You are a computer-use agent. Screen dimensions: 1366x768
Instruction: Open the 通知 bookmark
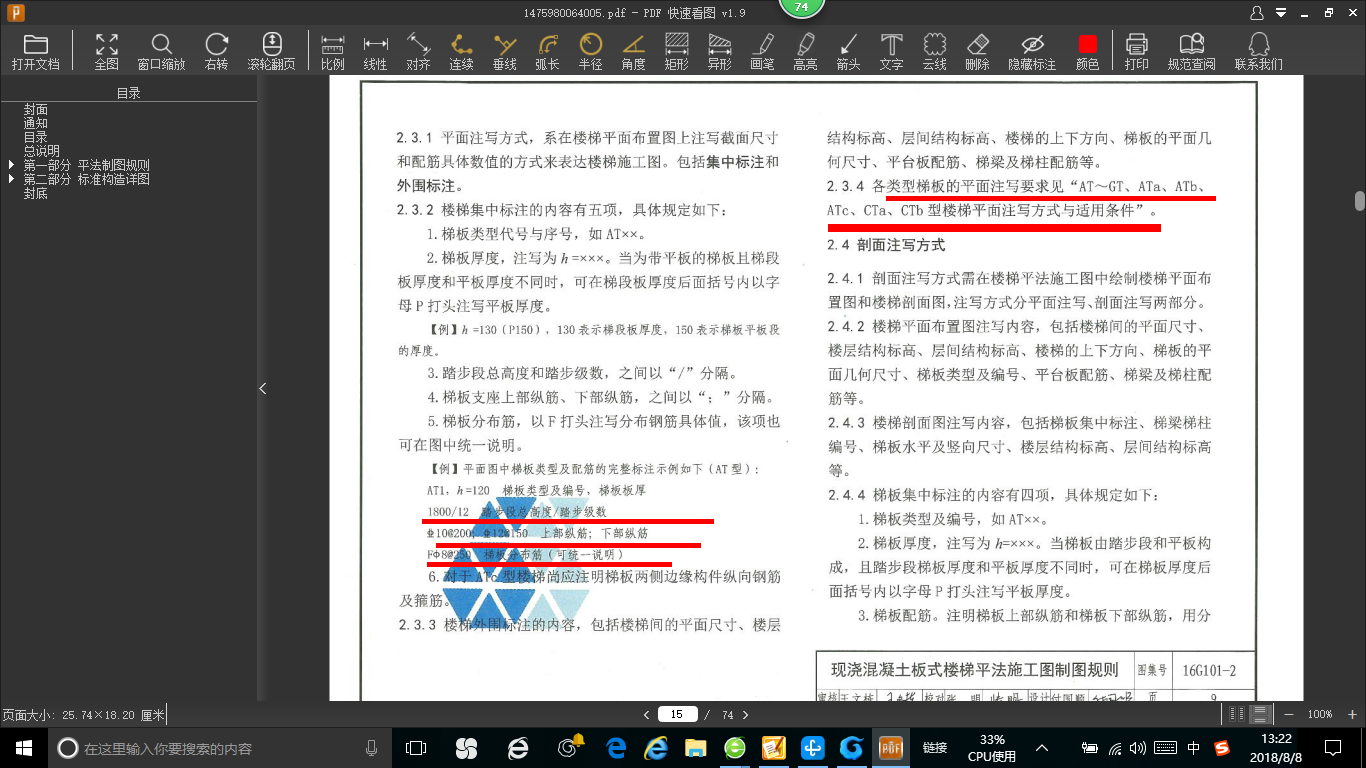tap(36, 123)
